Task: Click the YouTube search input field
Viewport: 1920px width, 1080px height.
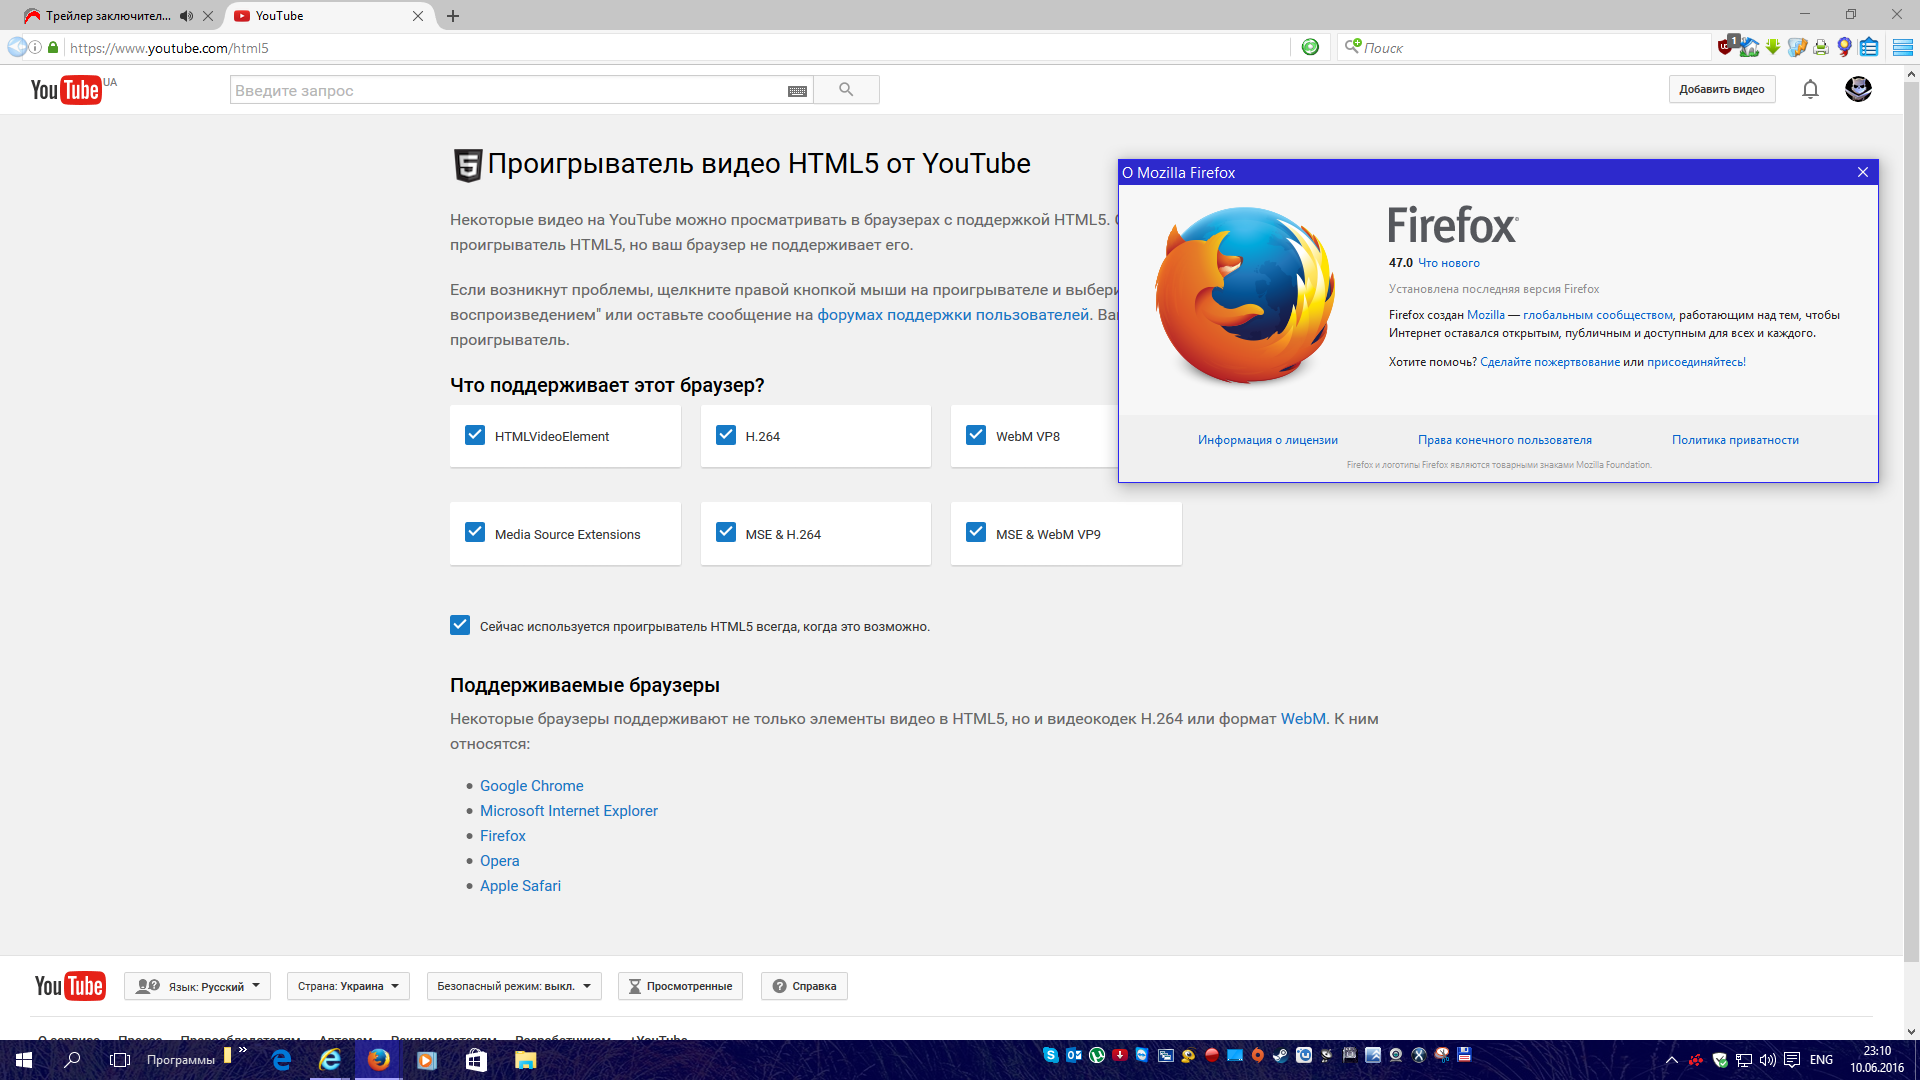Action: coord(505,90)
